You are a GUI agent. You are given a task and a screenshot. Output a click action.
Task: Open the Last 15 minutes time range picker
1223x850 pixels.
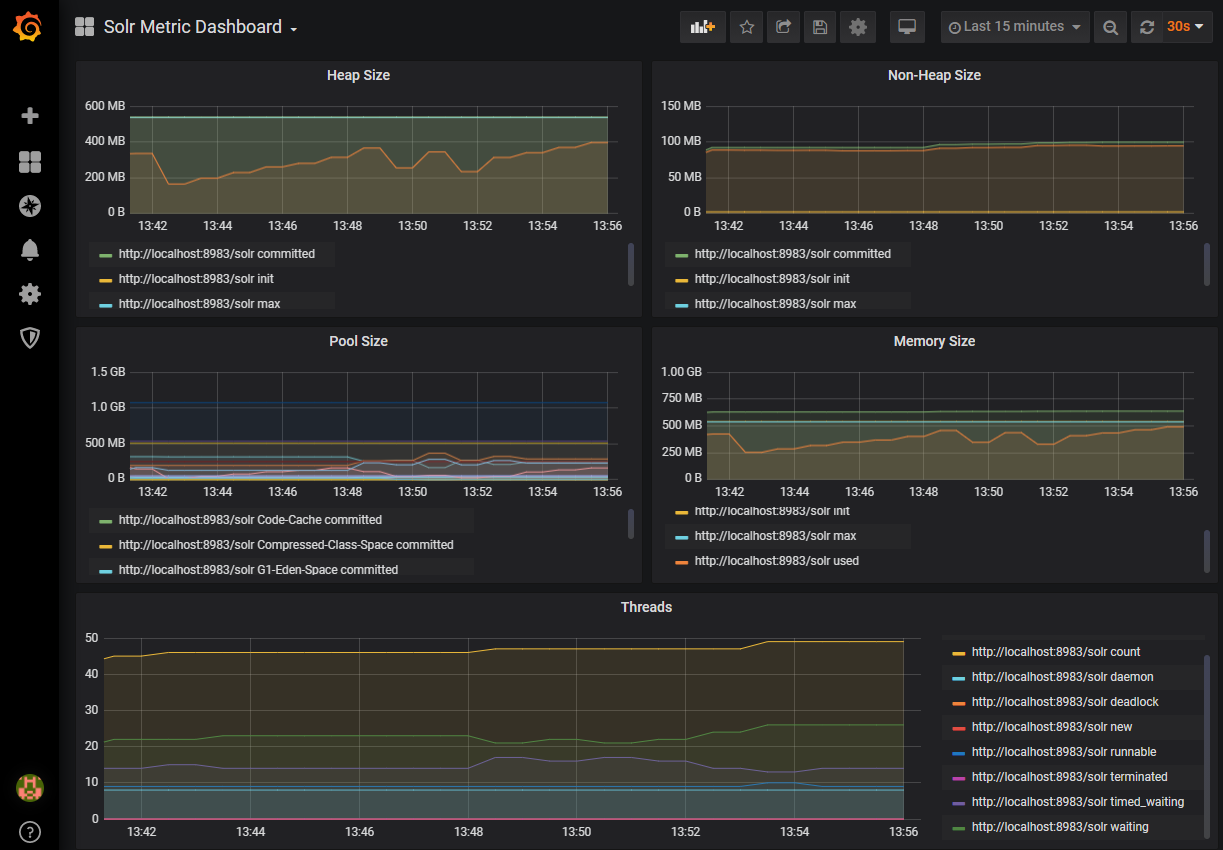1015,27
